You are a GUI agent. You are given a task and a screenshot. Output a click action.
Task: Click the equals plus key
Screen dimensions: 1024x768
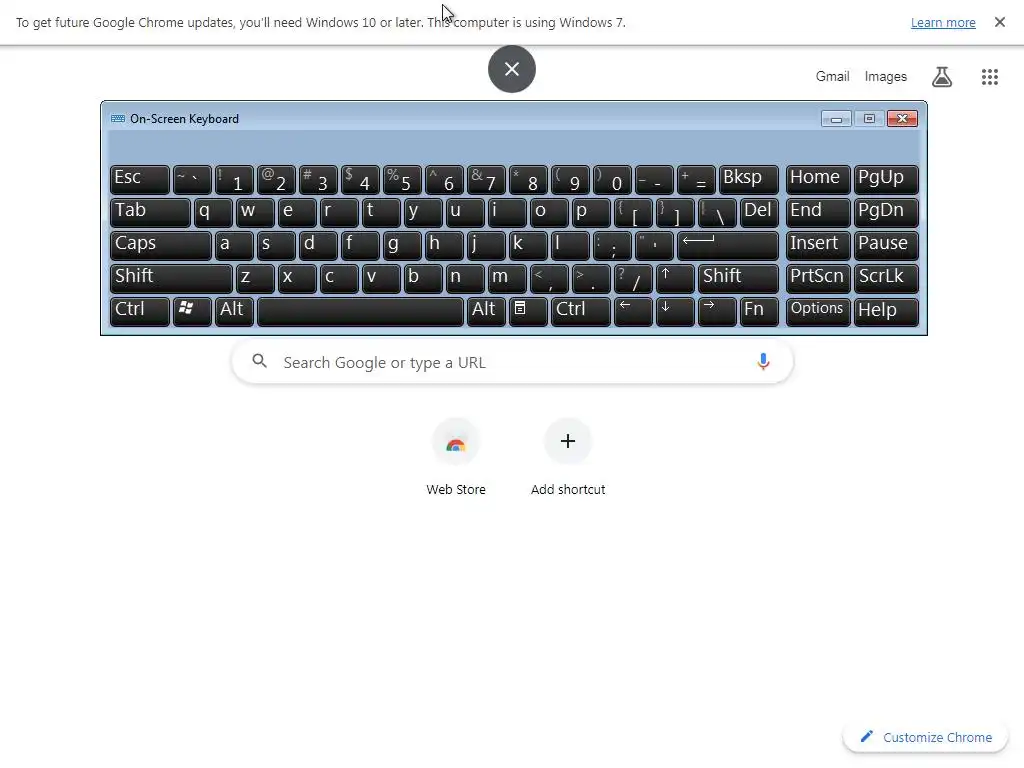[x=696, y=179]
